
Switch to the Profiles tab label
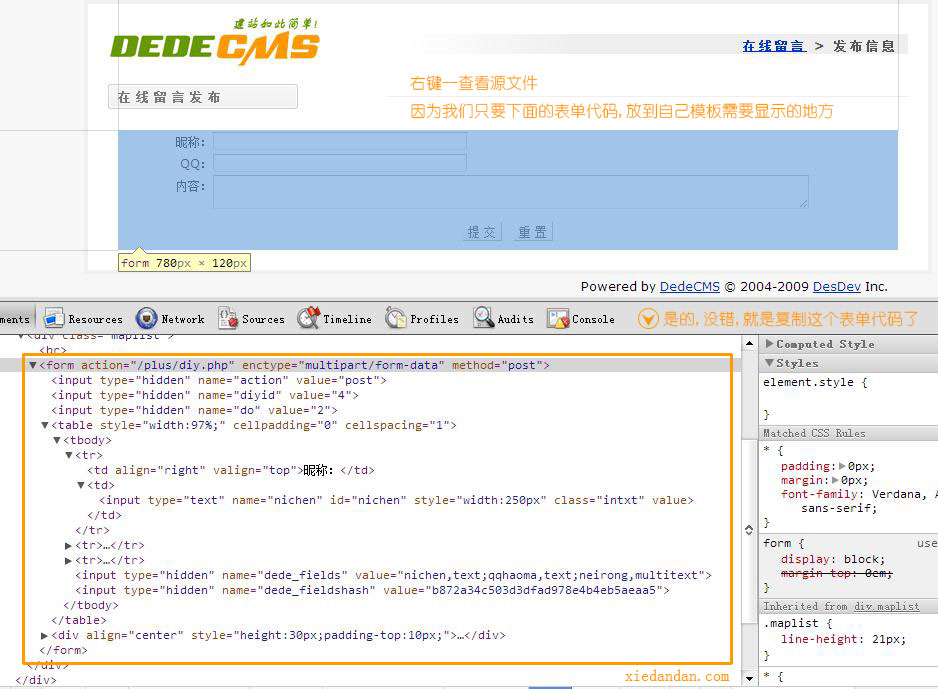(x=434, y=319)
